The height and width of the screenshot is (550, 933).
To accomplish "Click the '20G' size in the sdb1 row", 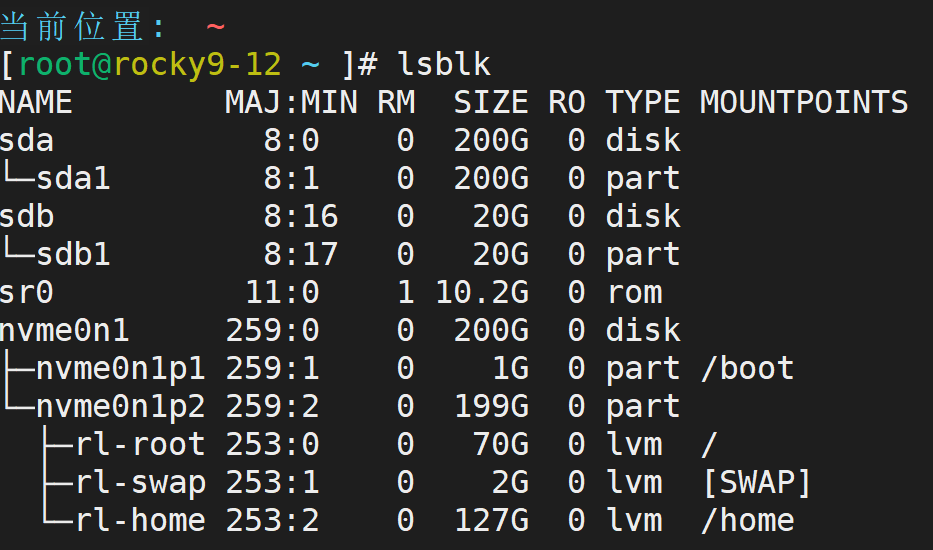I will (x=501, y=254).
